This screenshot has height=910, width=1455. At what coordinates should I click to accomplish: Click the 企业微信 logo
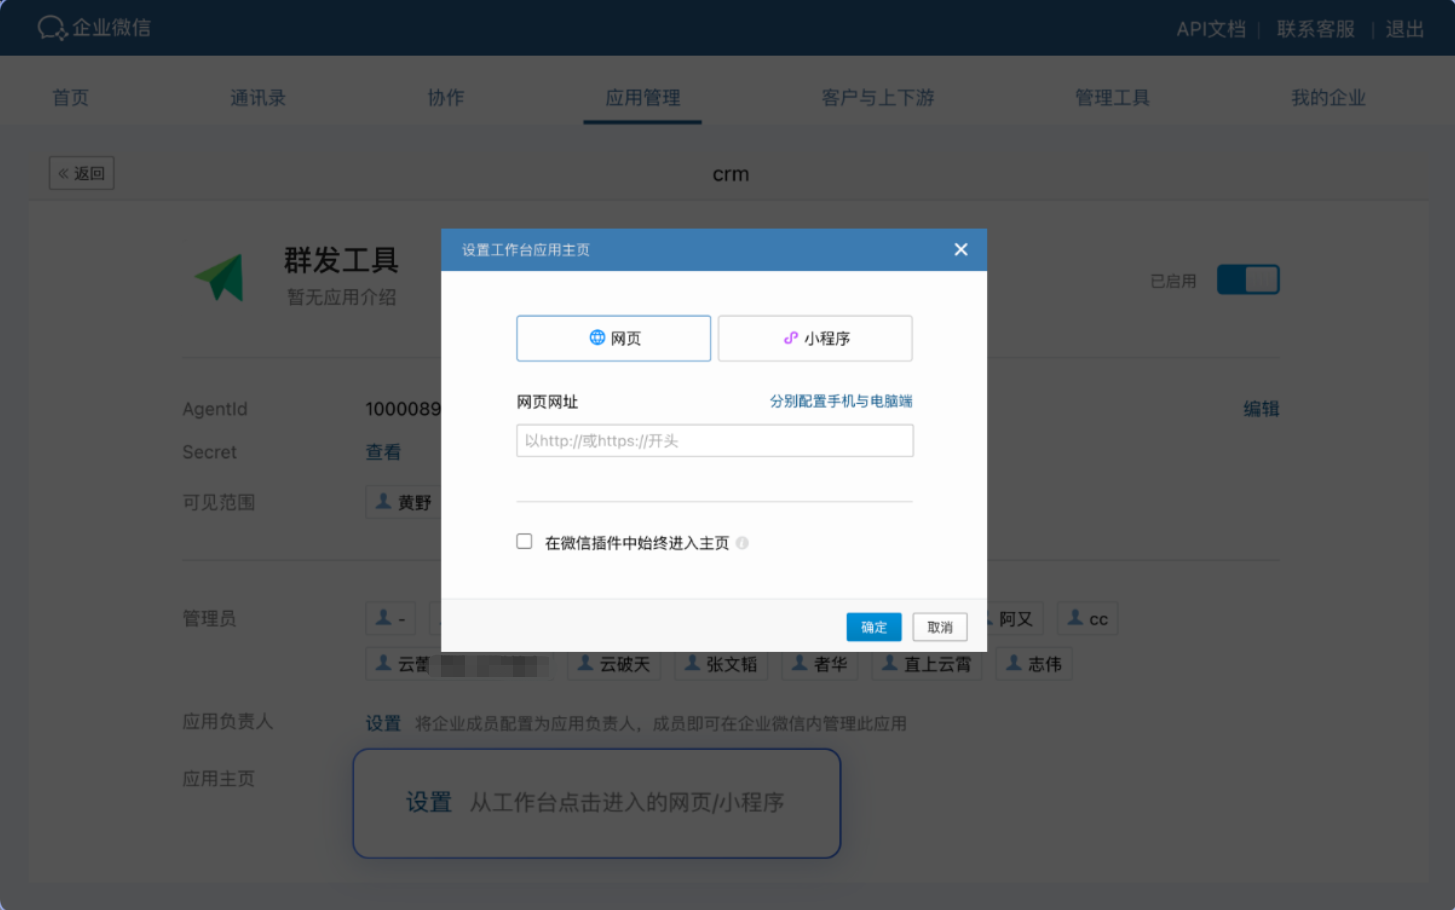pyautogui.click(x=94, y=28)
